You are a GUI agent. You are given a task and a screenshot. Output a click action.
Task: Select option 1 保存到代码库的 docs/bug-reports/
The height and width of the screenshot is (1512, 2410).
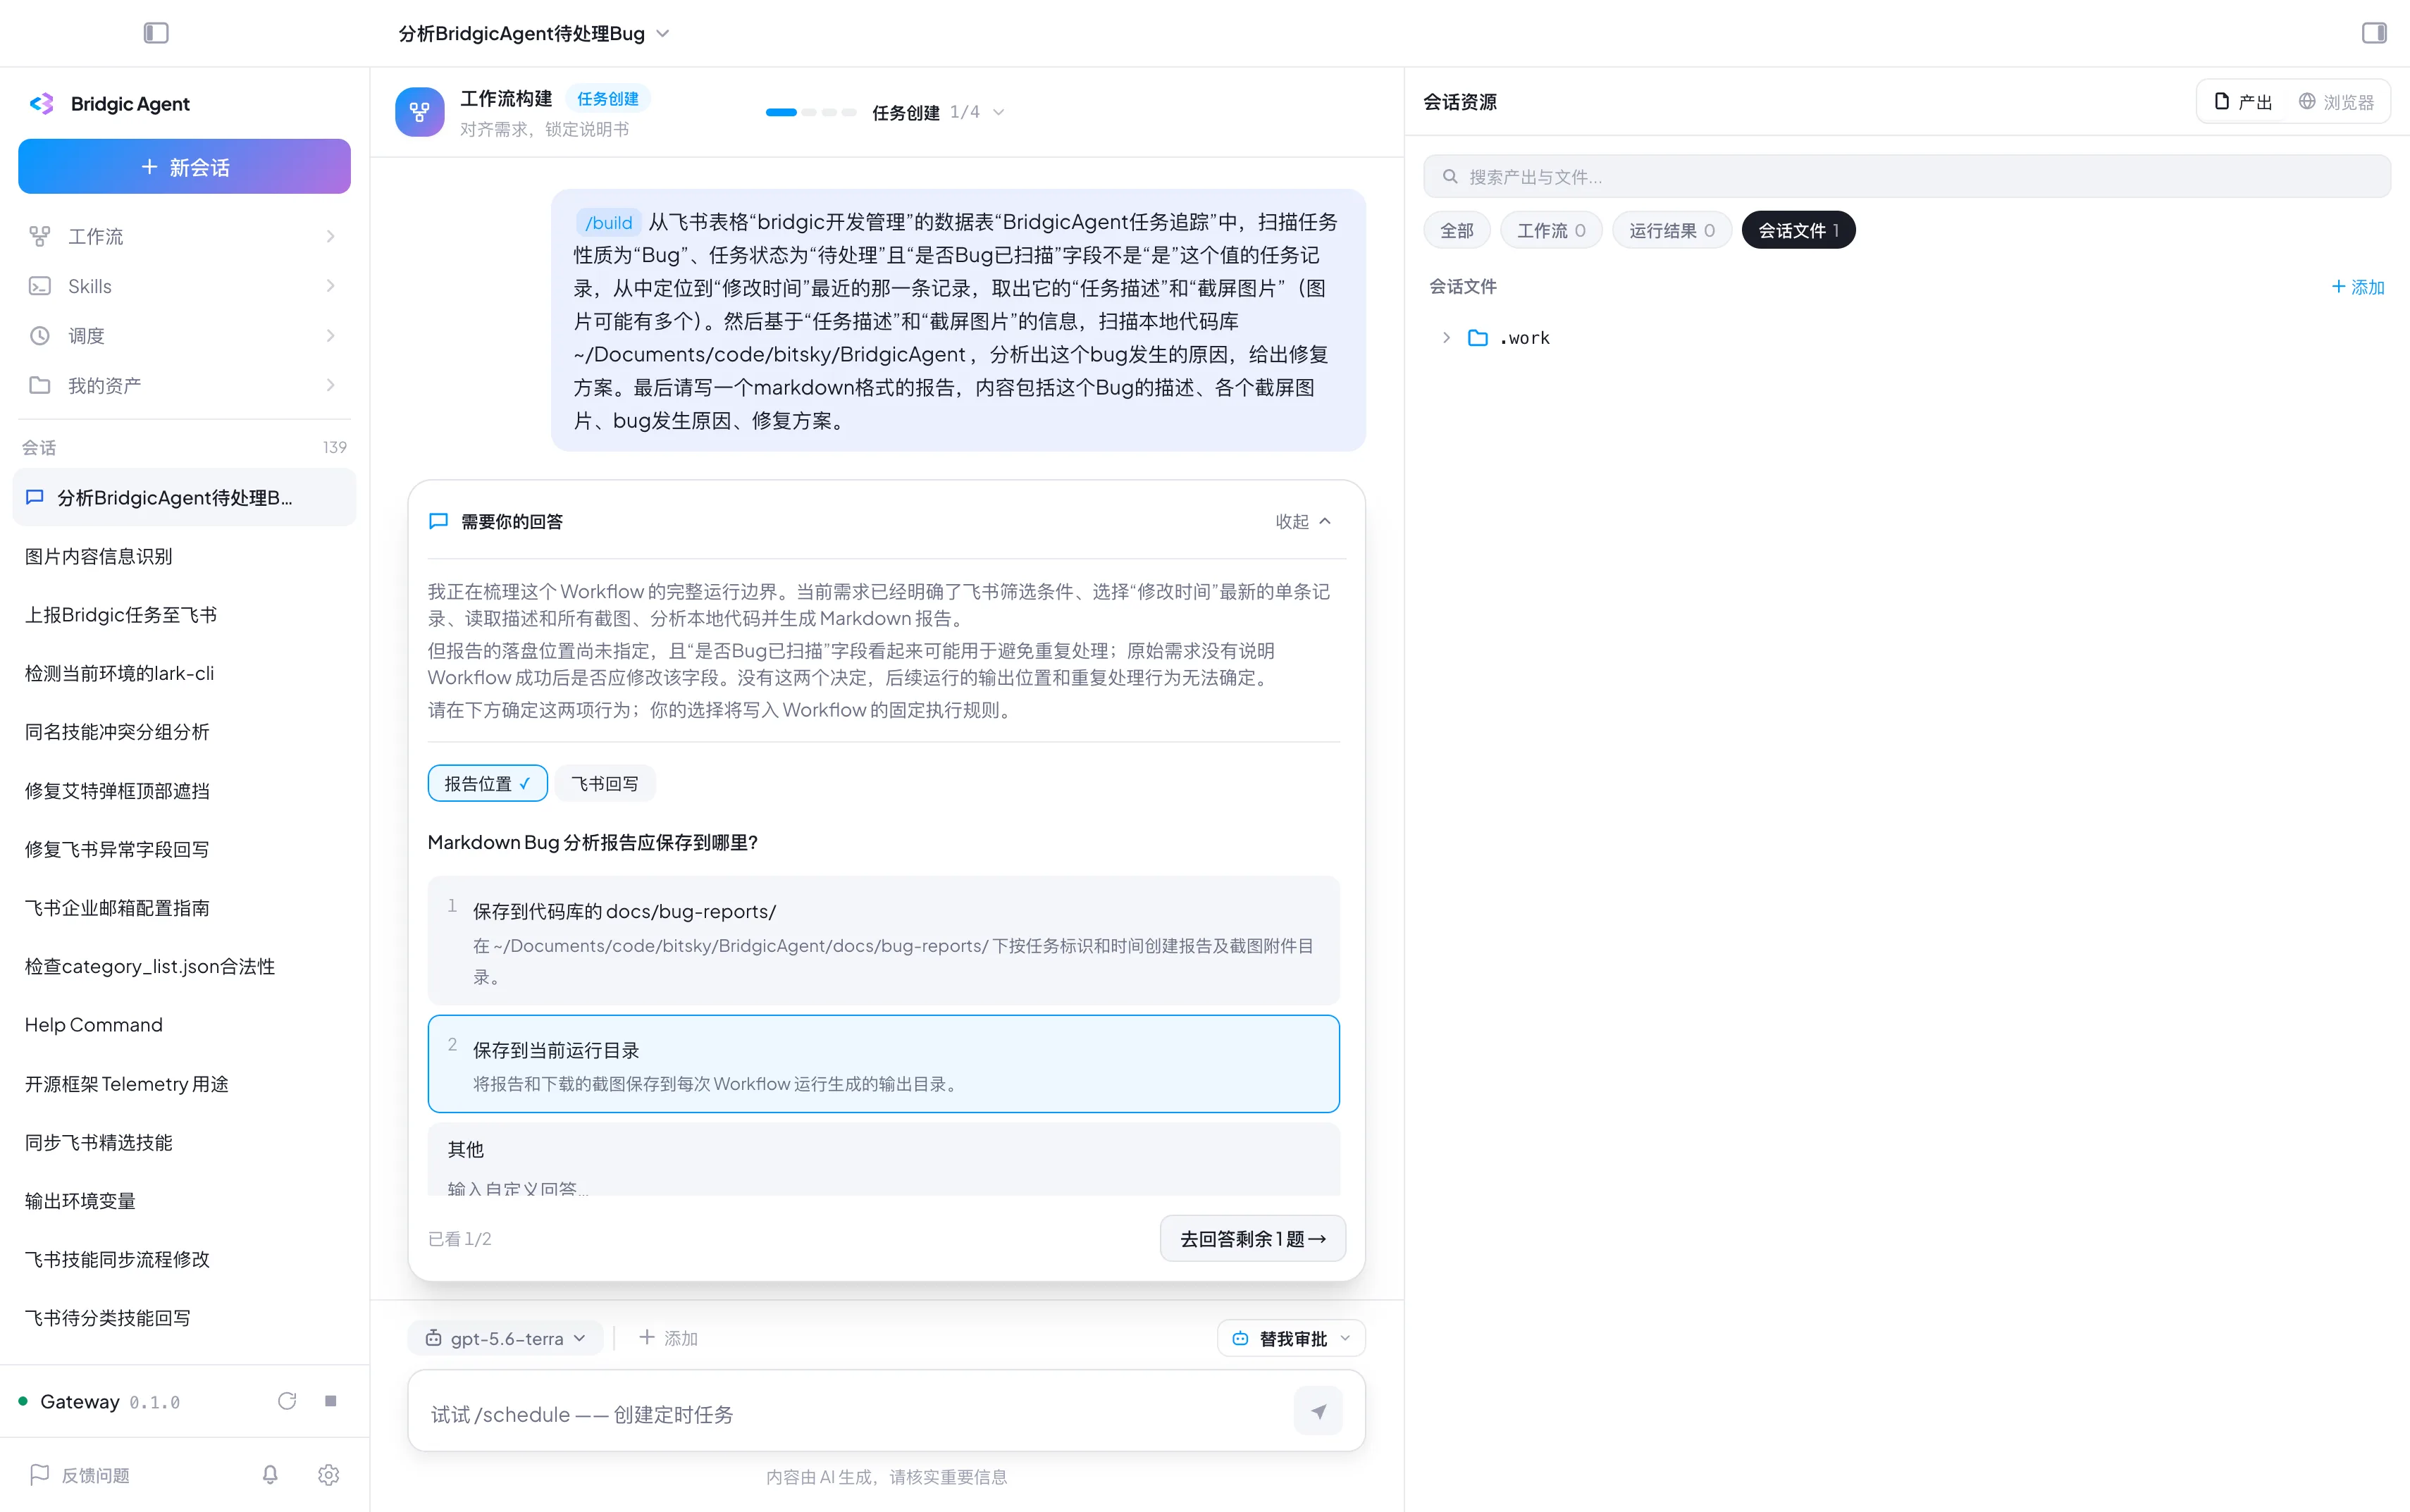(x=883, y=940)
